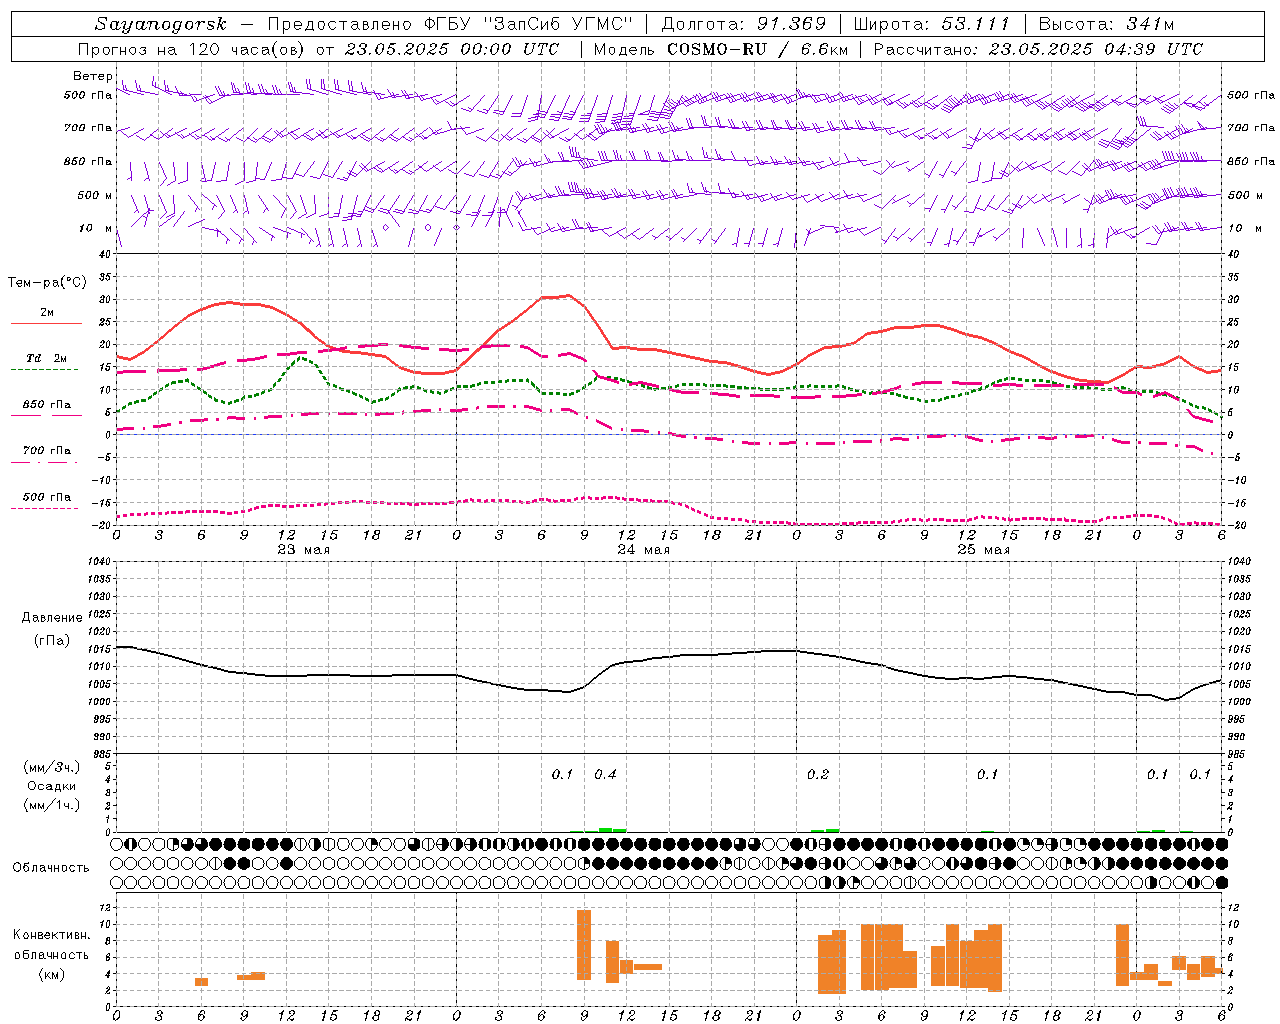Screen dimensions: 1280x1024
Task: Click the '25 мая' date label
Action: coord(983,550)
